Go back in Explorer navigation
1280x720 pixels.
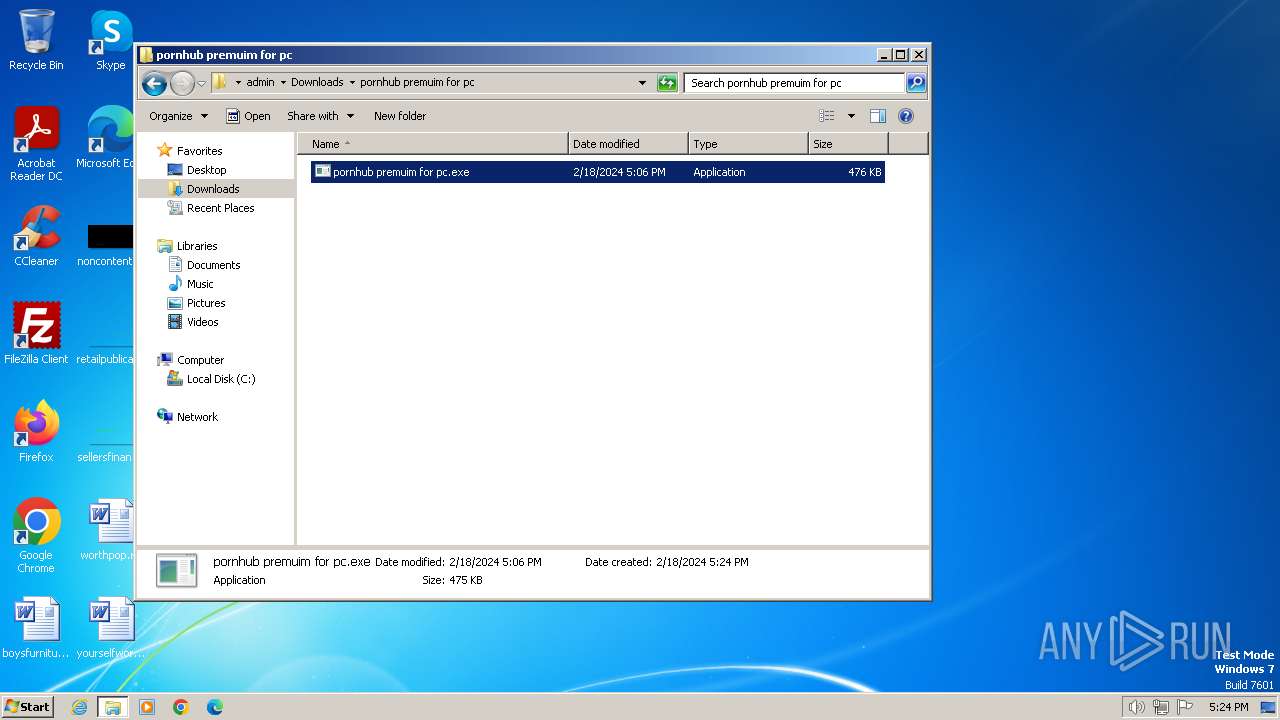(x=154, y=83)
